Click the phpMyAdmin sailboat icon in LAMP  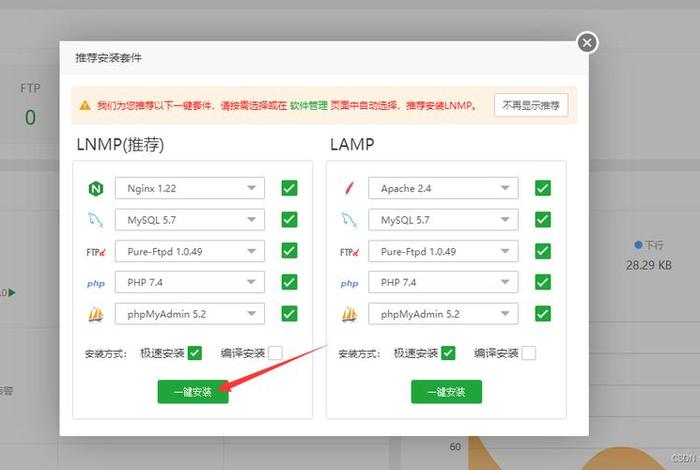pyautogui.click(x=349, y=315)
